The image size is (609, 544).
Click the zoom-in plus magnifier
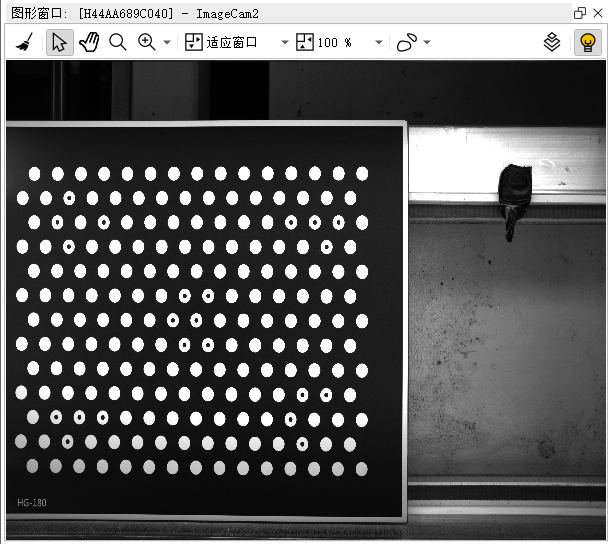click(147, 42)
